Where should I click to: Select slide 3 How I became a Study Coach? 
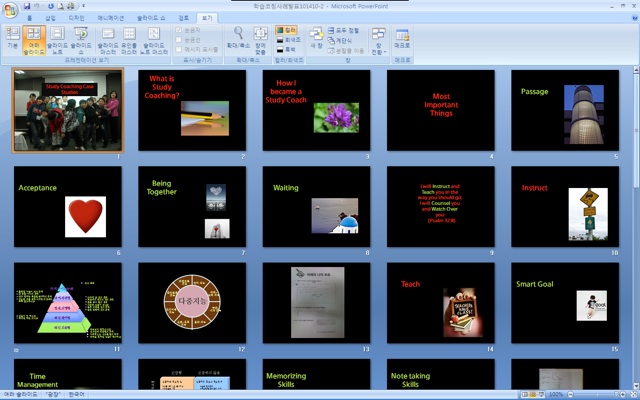point(316,110)
